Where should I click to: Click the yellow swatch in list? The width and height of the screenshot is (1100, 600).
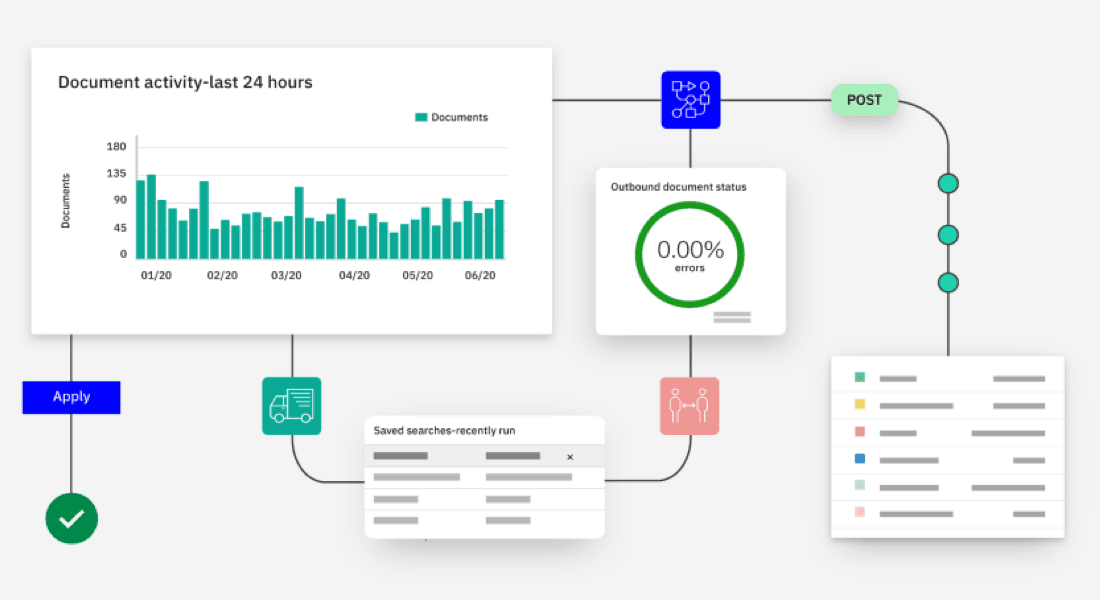pos(859,406)
